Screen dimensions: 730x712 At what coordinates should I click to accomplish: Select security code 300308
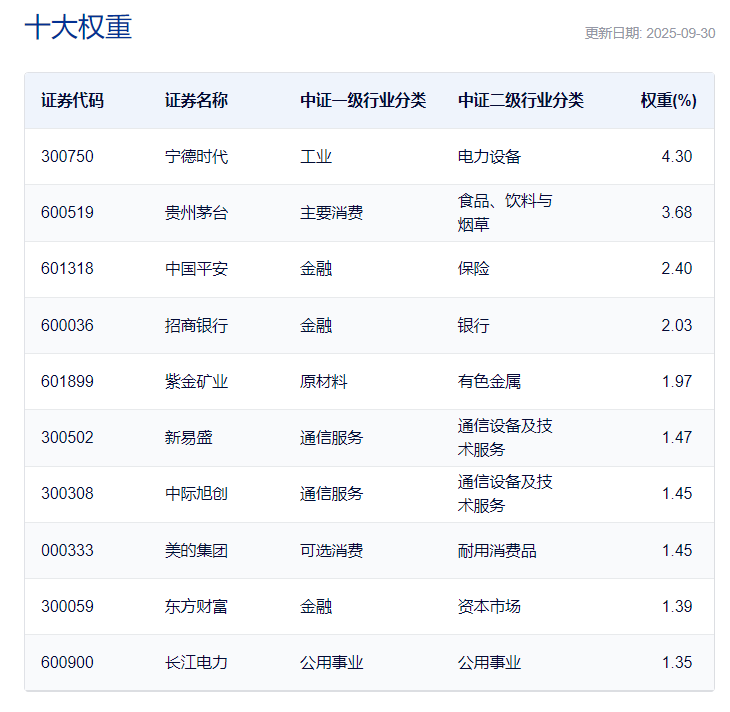click(67, 494)
